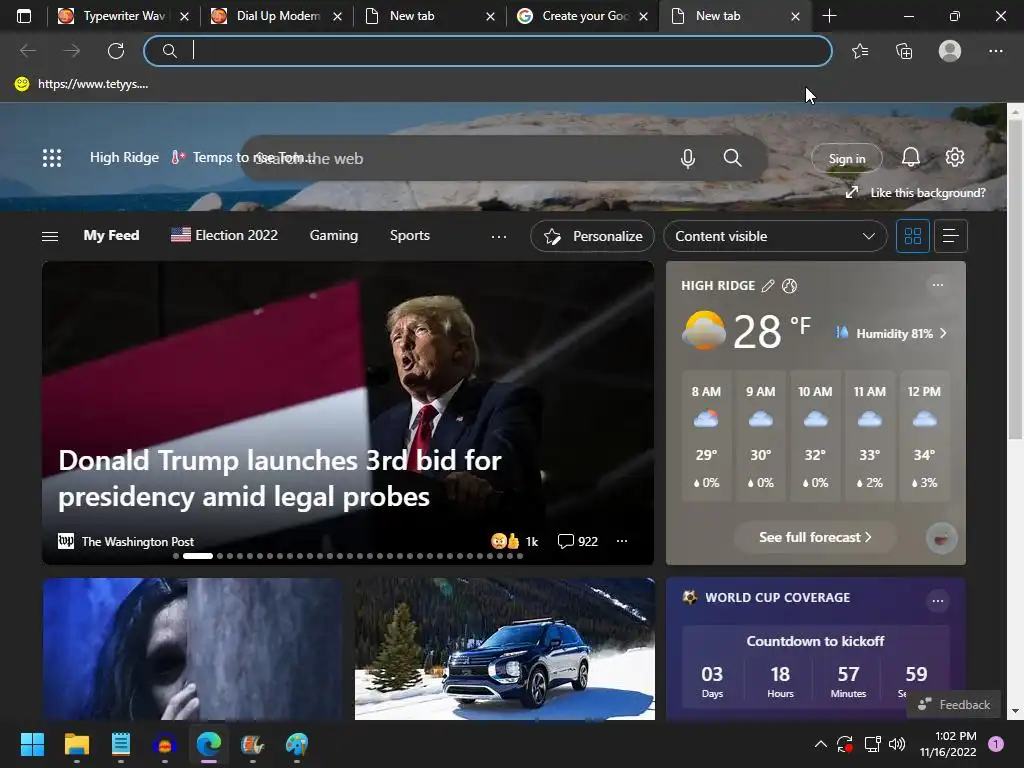Viewport: 1024px width, 768px height.
Task: Open page settings gear icon
Action: click(955, 157)
